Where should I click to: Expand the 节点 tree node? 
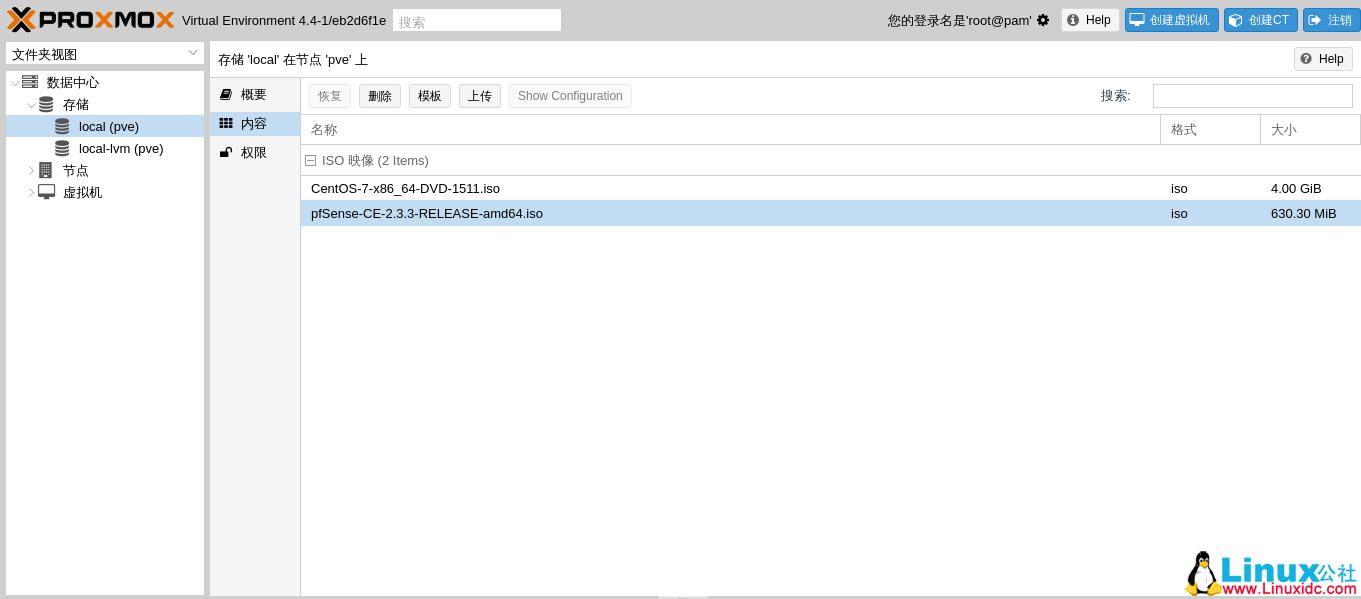[31, 170]
